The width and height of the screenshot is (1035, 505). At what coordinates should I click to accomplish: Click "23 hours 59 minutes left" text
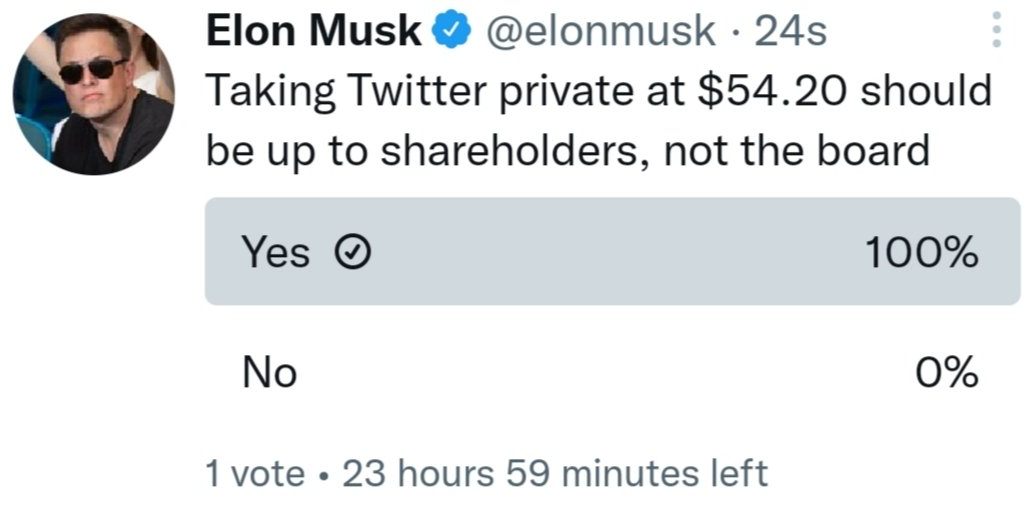555,473
